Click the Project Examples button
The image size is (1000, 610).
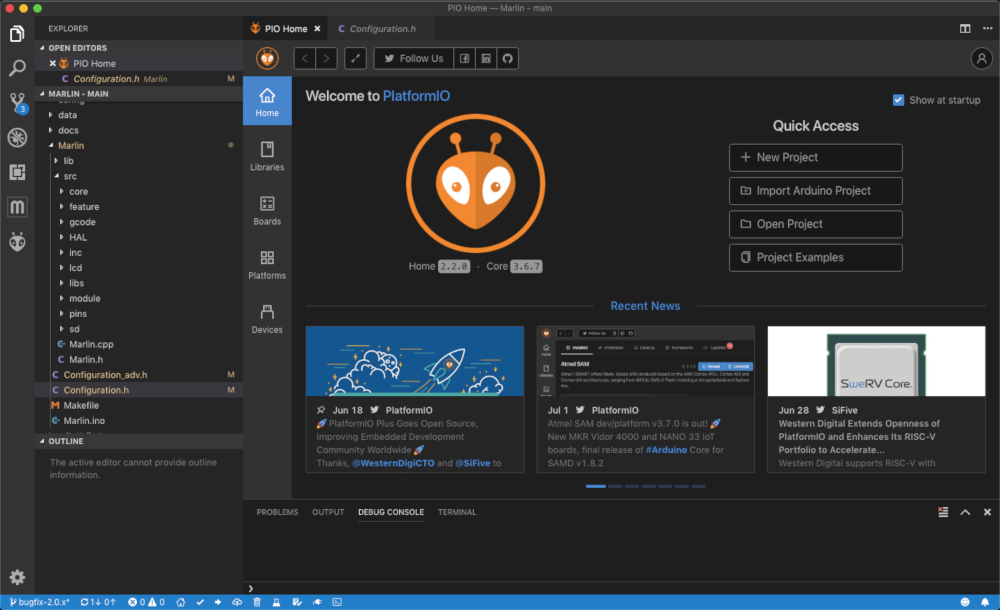click(x=816, y=258)
